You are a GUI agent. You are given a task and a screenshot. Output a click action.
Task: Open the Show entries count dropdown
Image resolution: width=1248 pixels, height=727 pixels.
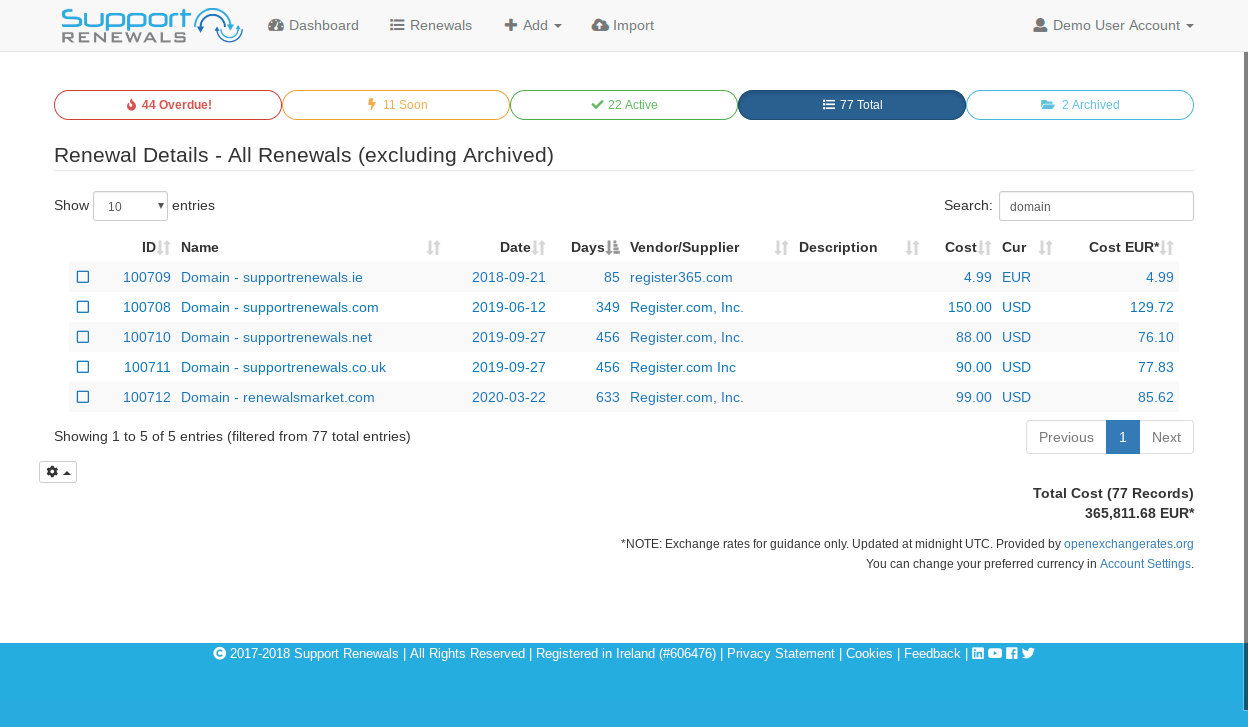(130, 206)
